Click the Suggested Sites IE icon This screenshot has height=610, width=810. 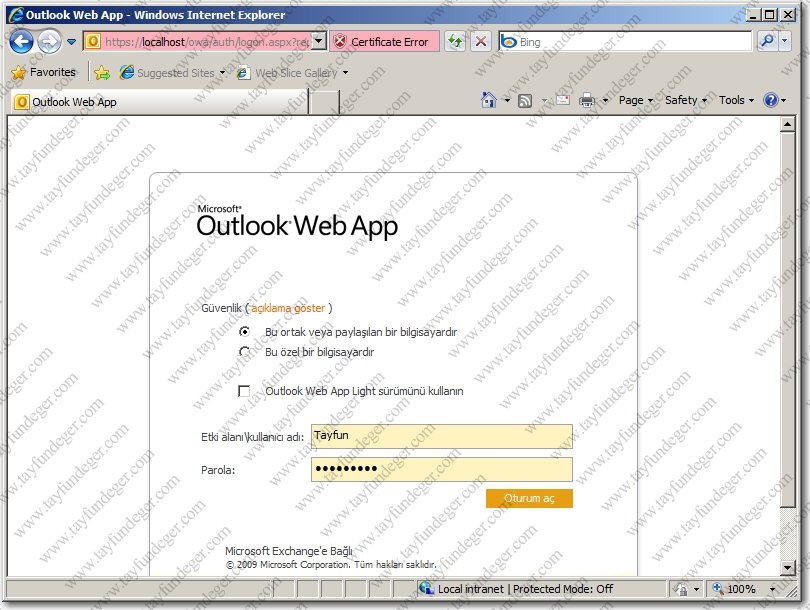coord(127,73)
